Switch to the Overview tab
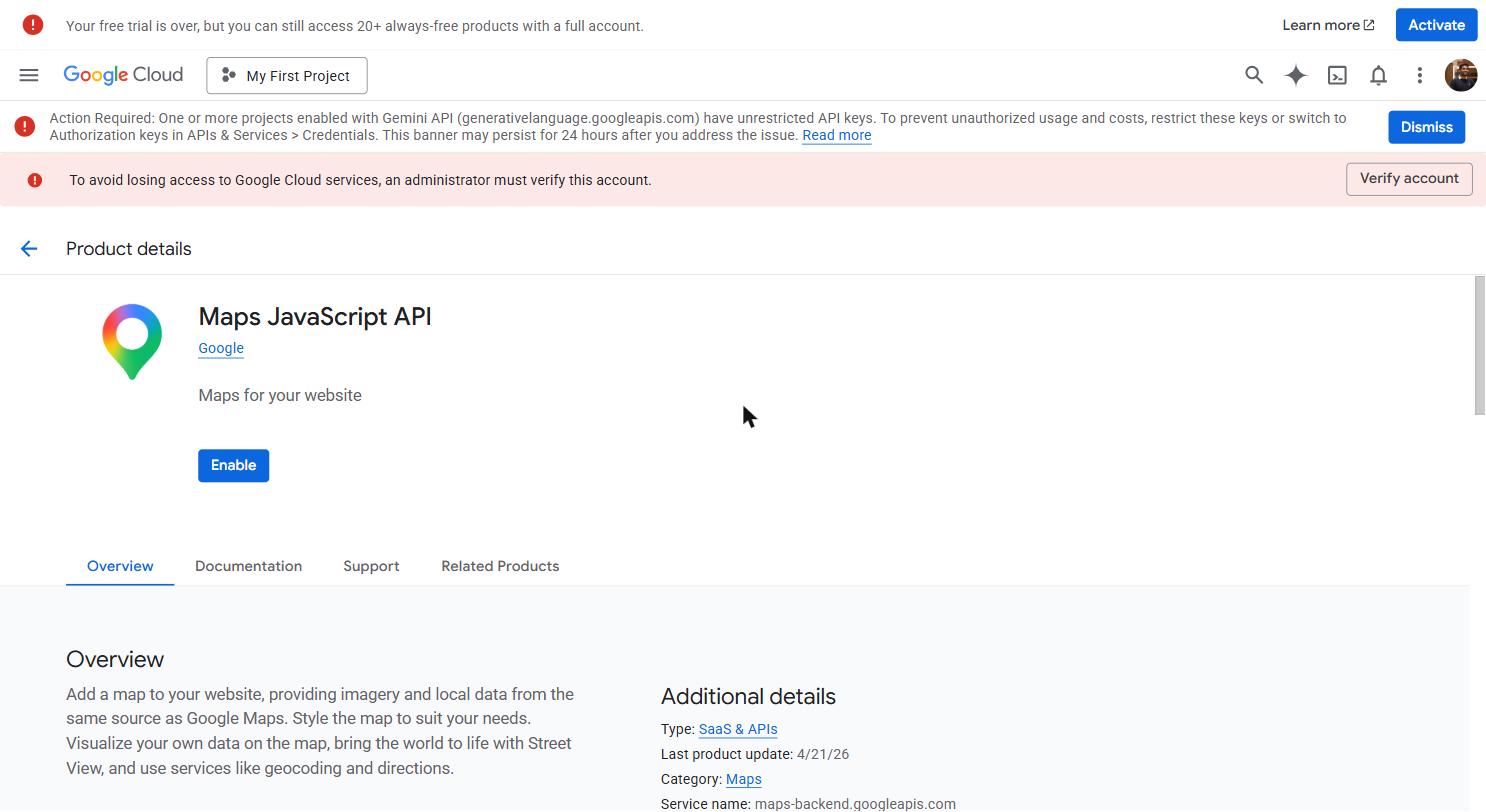Viewport: 1486px width, 812px height. pyautogui.click(x=120, y=566)
